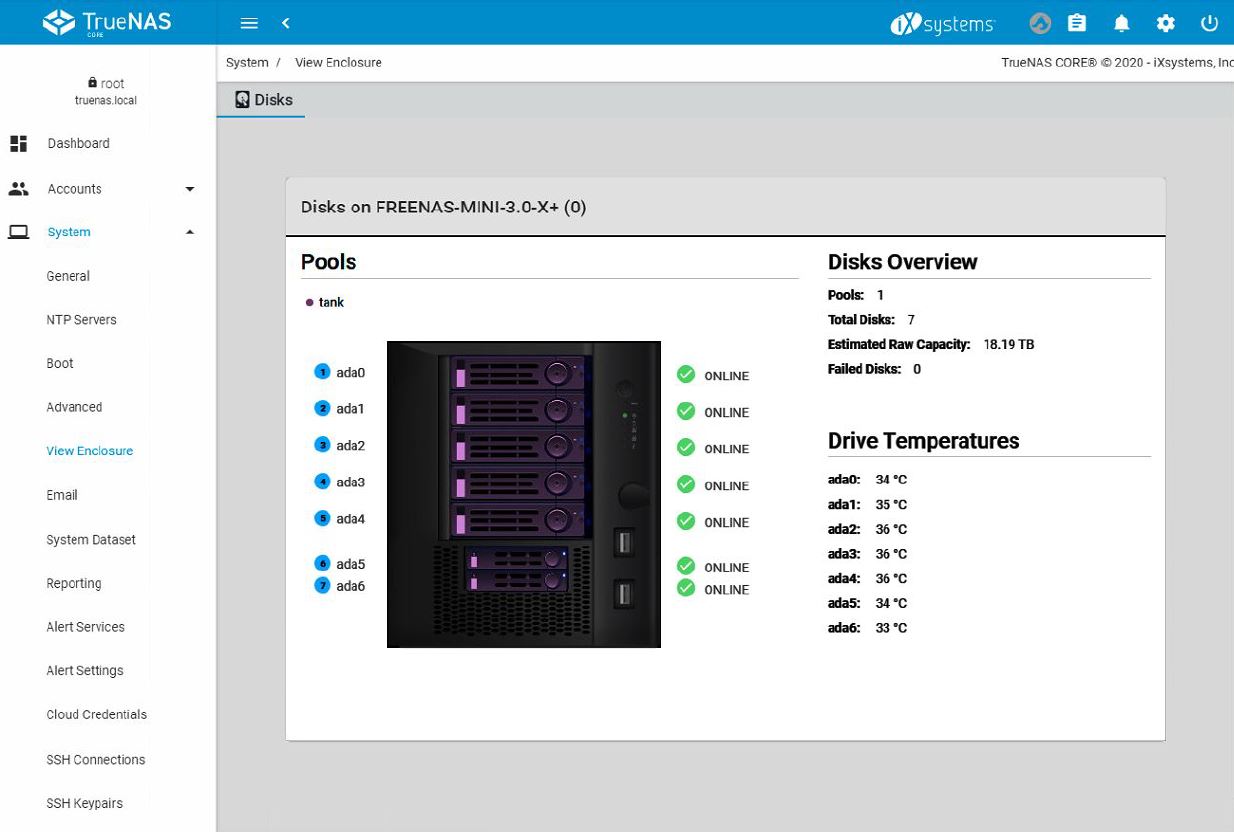The height and width of the screenshot is (832, 1234).
Task: Click the ONLINE check icon for ada6
Action: 686,588
